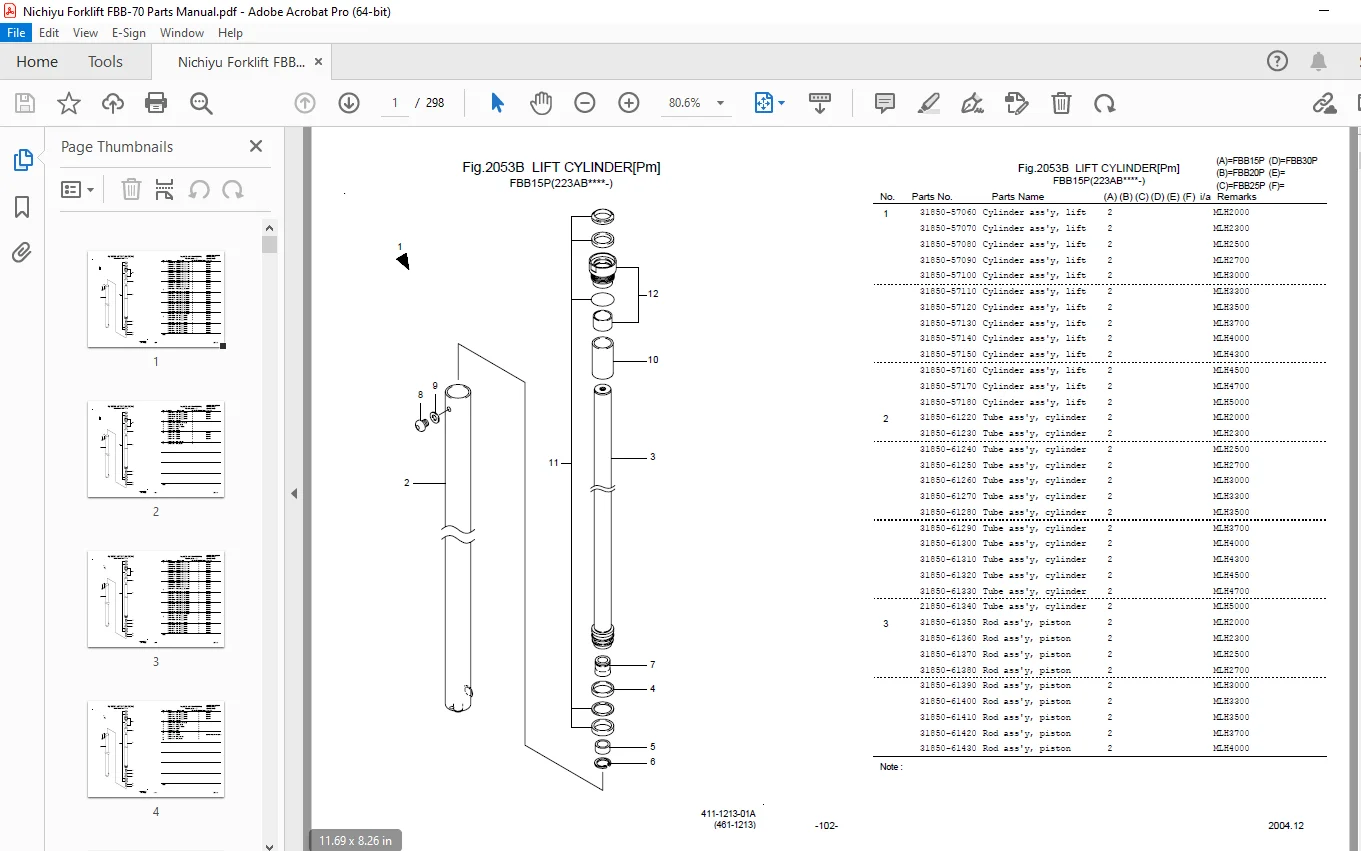Open the page fit options dropdown

click(x=769, y=103)
